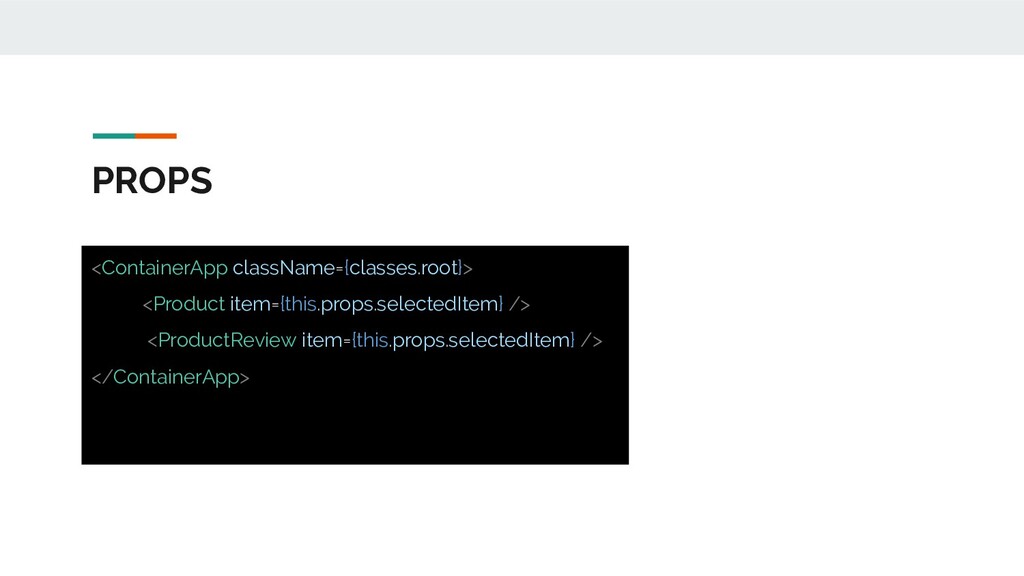Click the gray header band at top
The height and width of the screenshot is (576, 1024).
pos(512,27)
